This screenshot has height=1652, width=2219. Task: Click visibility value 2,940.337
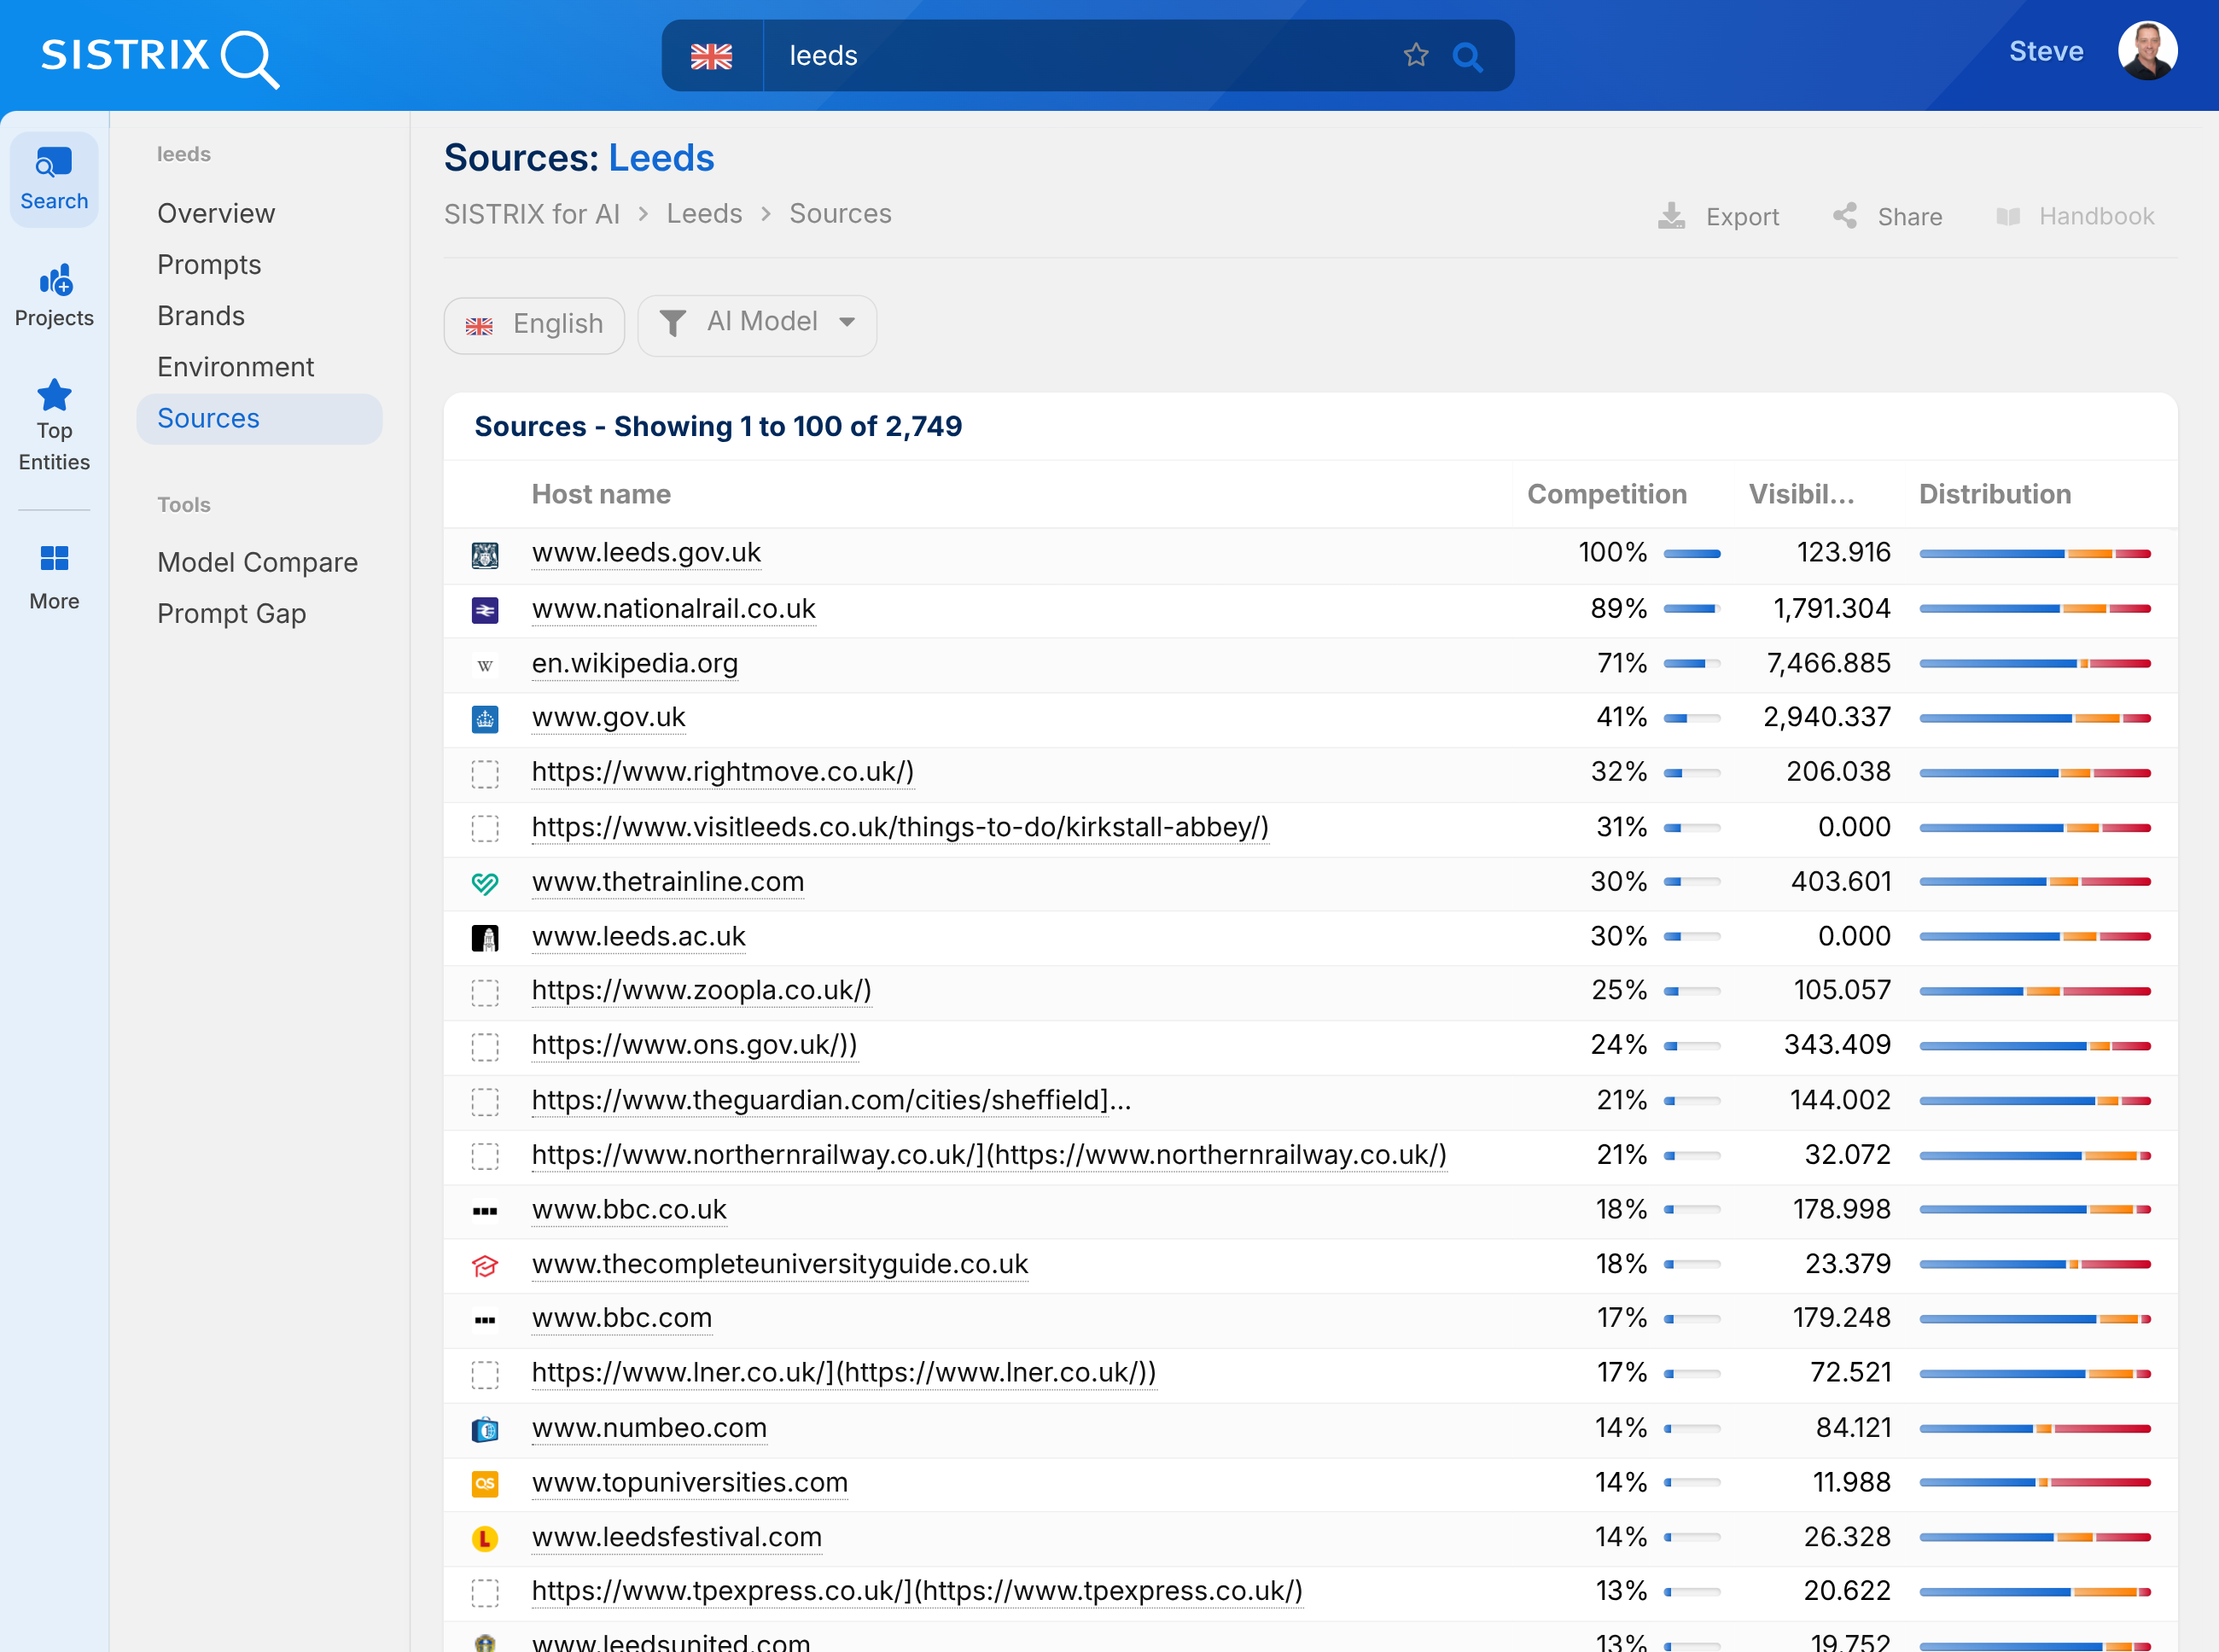(1826, 717)
